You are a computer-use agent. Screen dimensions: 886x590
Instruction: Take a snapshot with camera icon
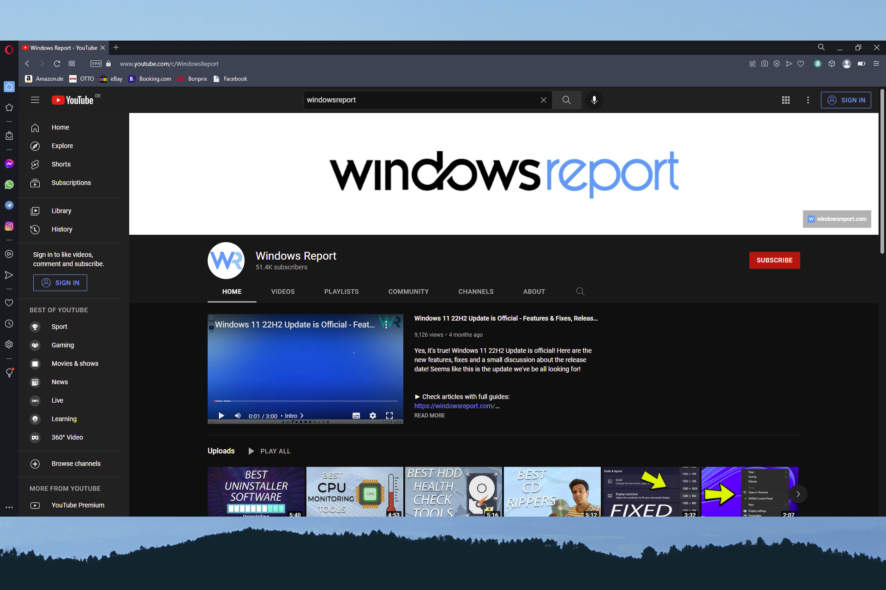(x=765, y=64)
